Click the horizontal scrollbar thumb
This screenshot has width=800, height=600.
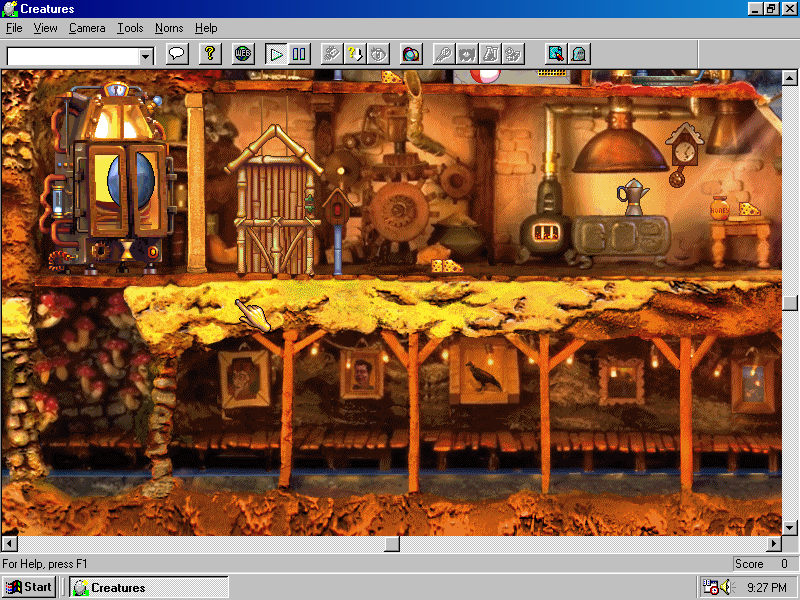(392, 544)
